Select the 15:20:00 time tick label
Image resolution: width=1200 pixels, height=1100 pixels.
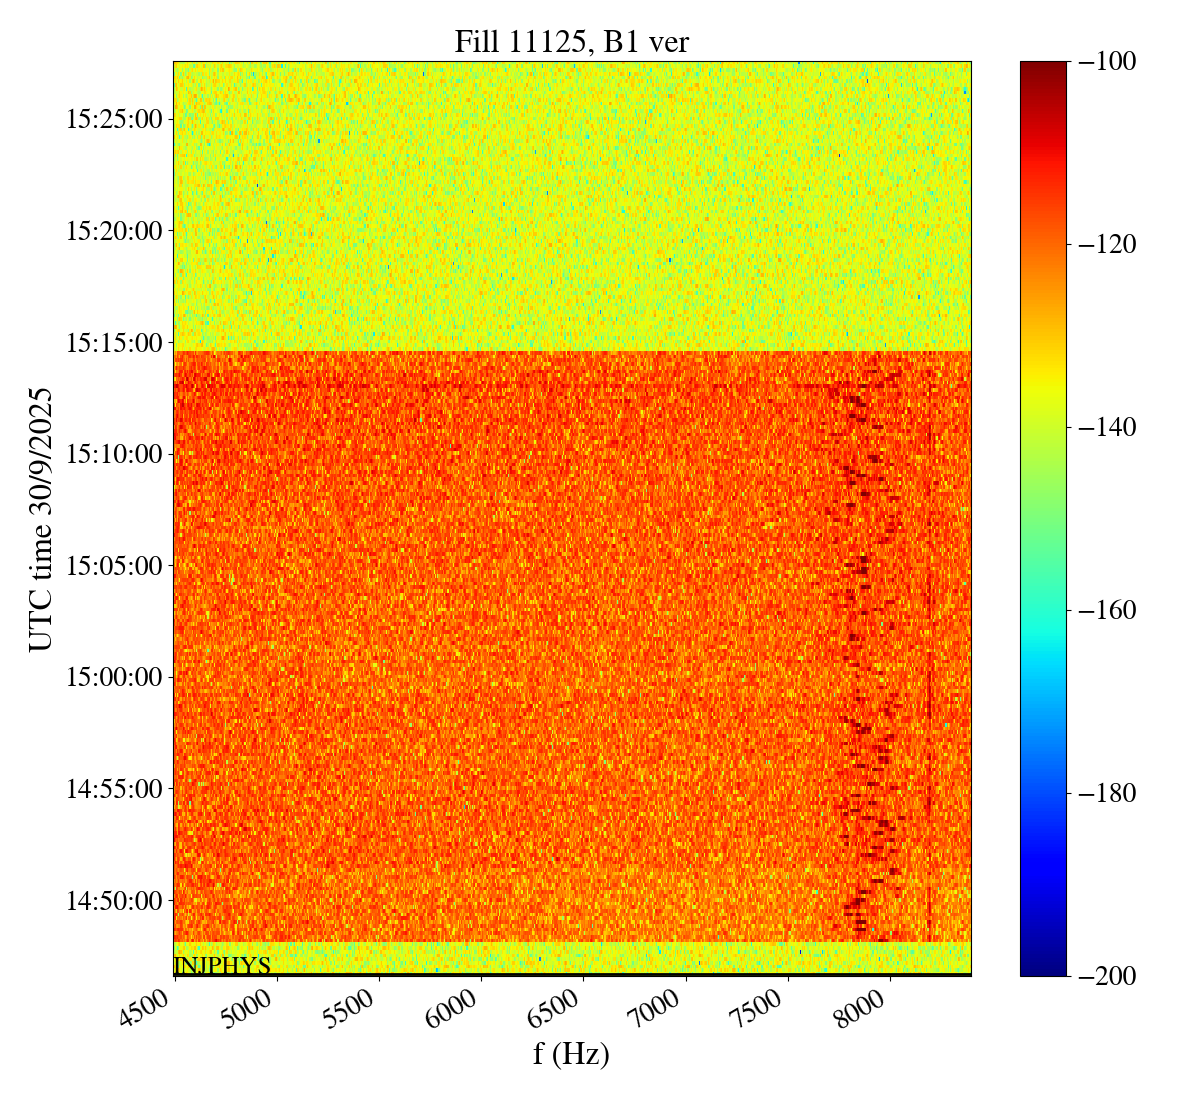tap(114, 231)
